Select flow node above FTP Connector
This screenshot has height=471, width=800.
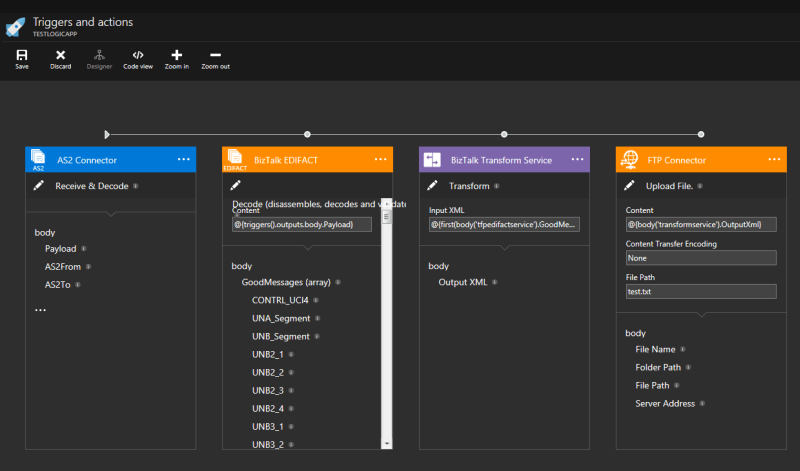coord(701,134)
